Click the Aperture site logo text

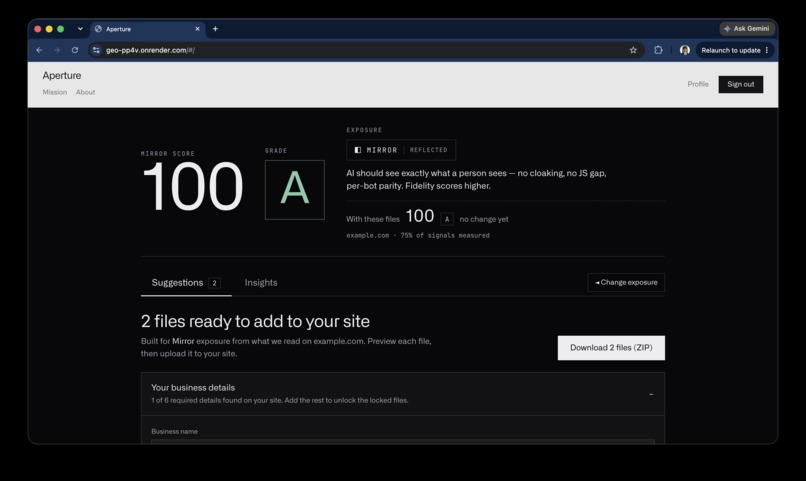[x=62, y=76]
